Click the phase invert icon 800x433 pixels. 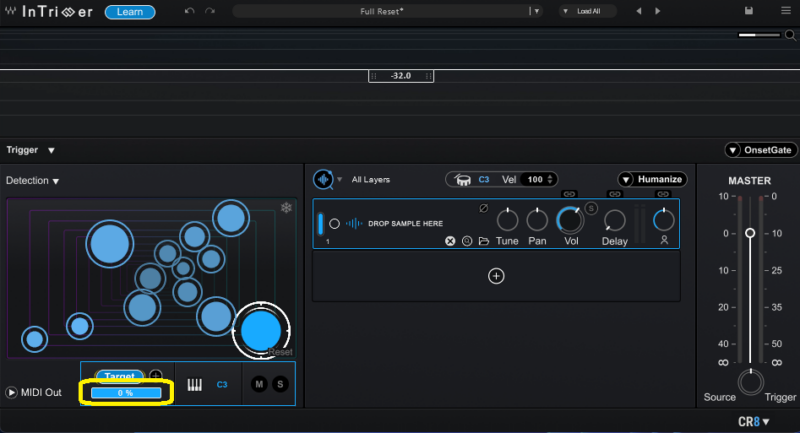tap(484, 208)
